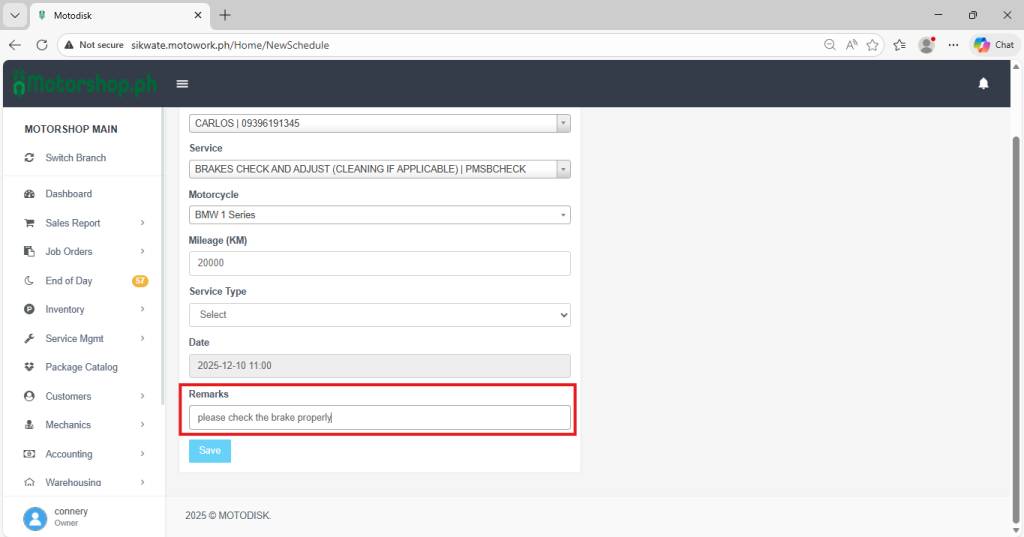Click the Save button
Image resolution: width=1024 pixels, height=537 pixels.
coord(209,451)
